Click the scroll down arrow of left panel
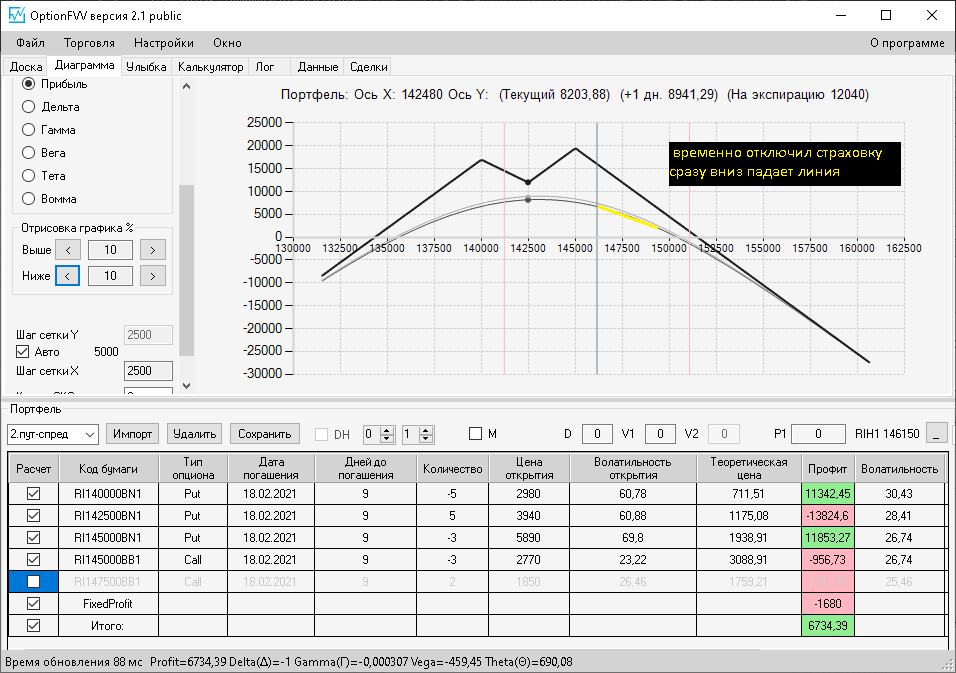 click(x=187, y=385)
